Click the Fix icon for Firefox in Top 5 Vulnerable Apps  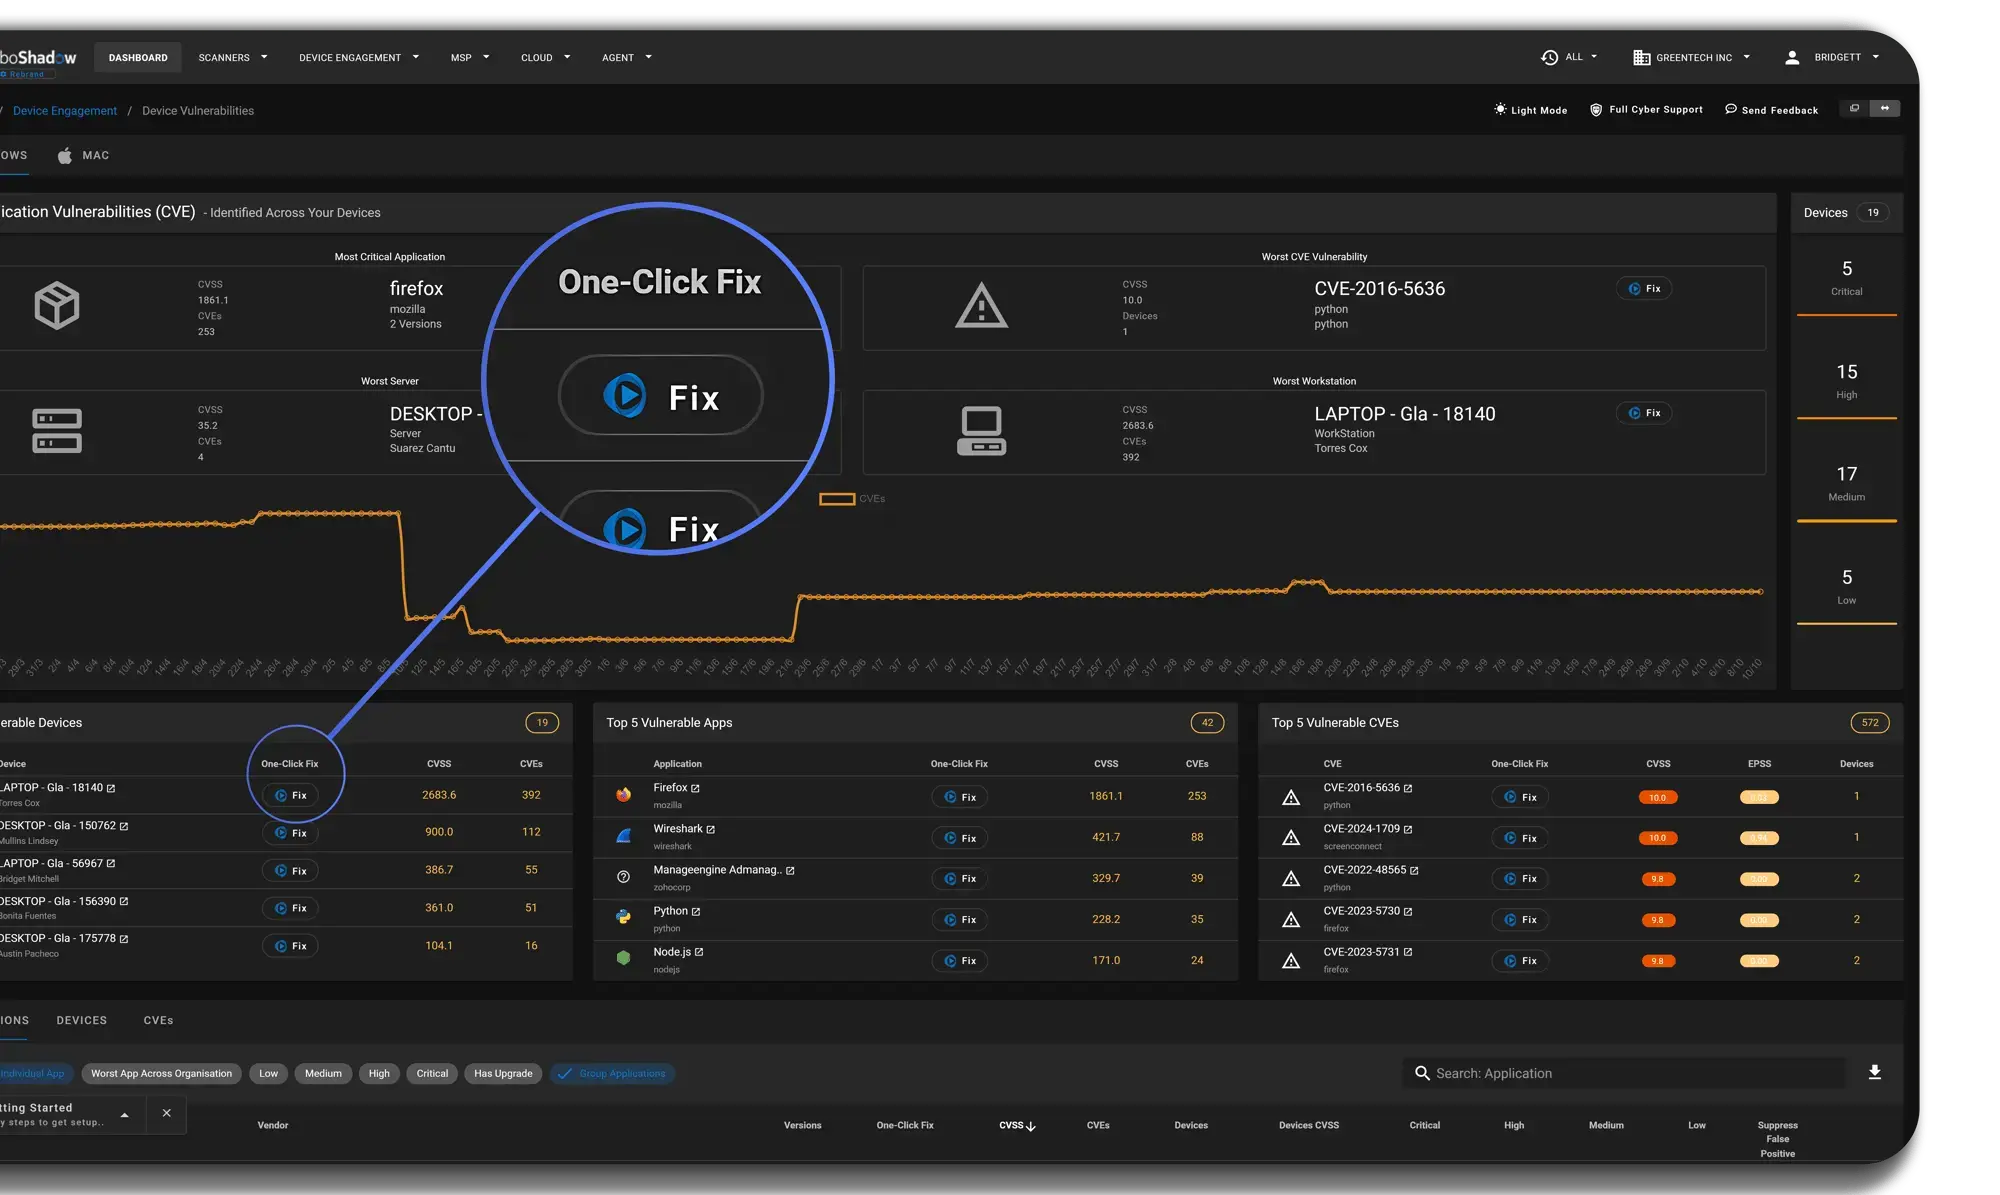coord(957,795)
